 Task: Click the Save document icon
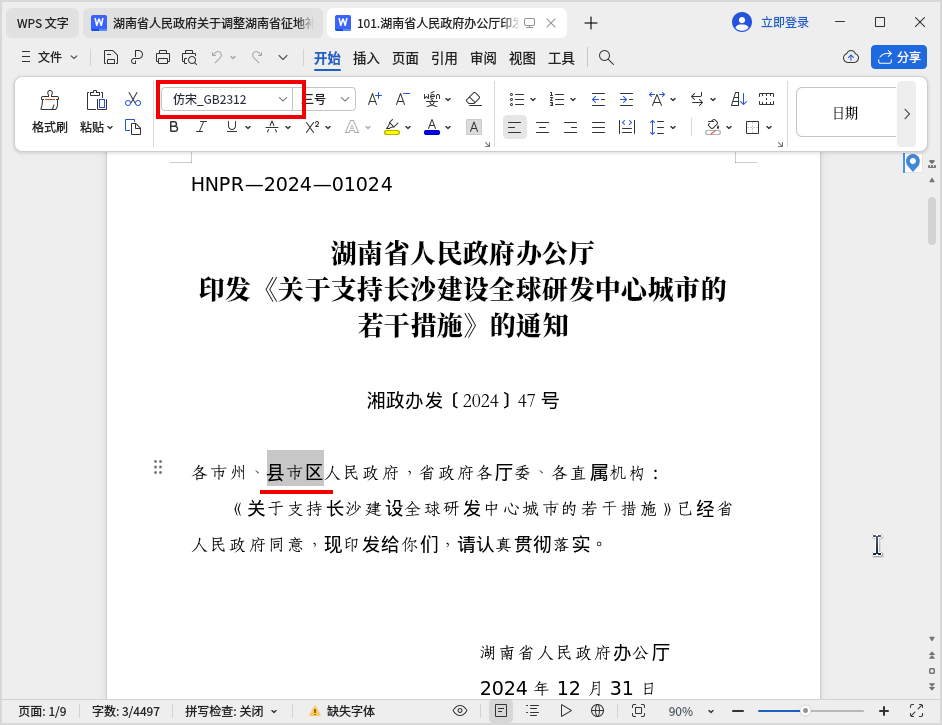[x=111, y=58]
